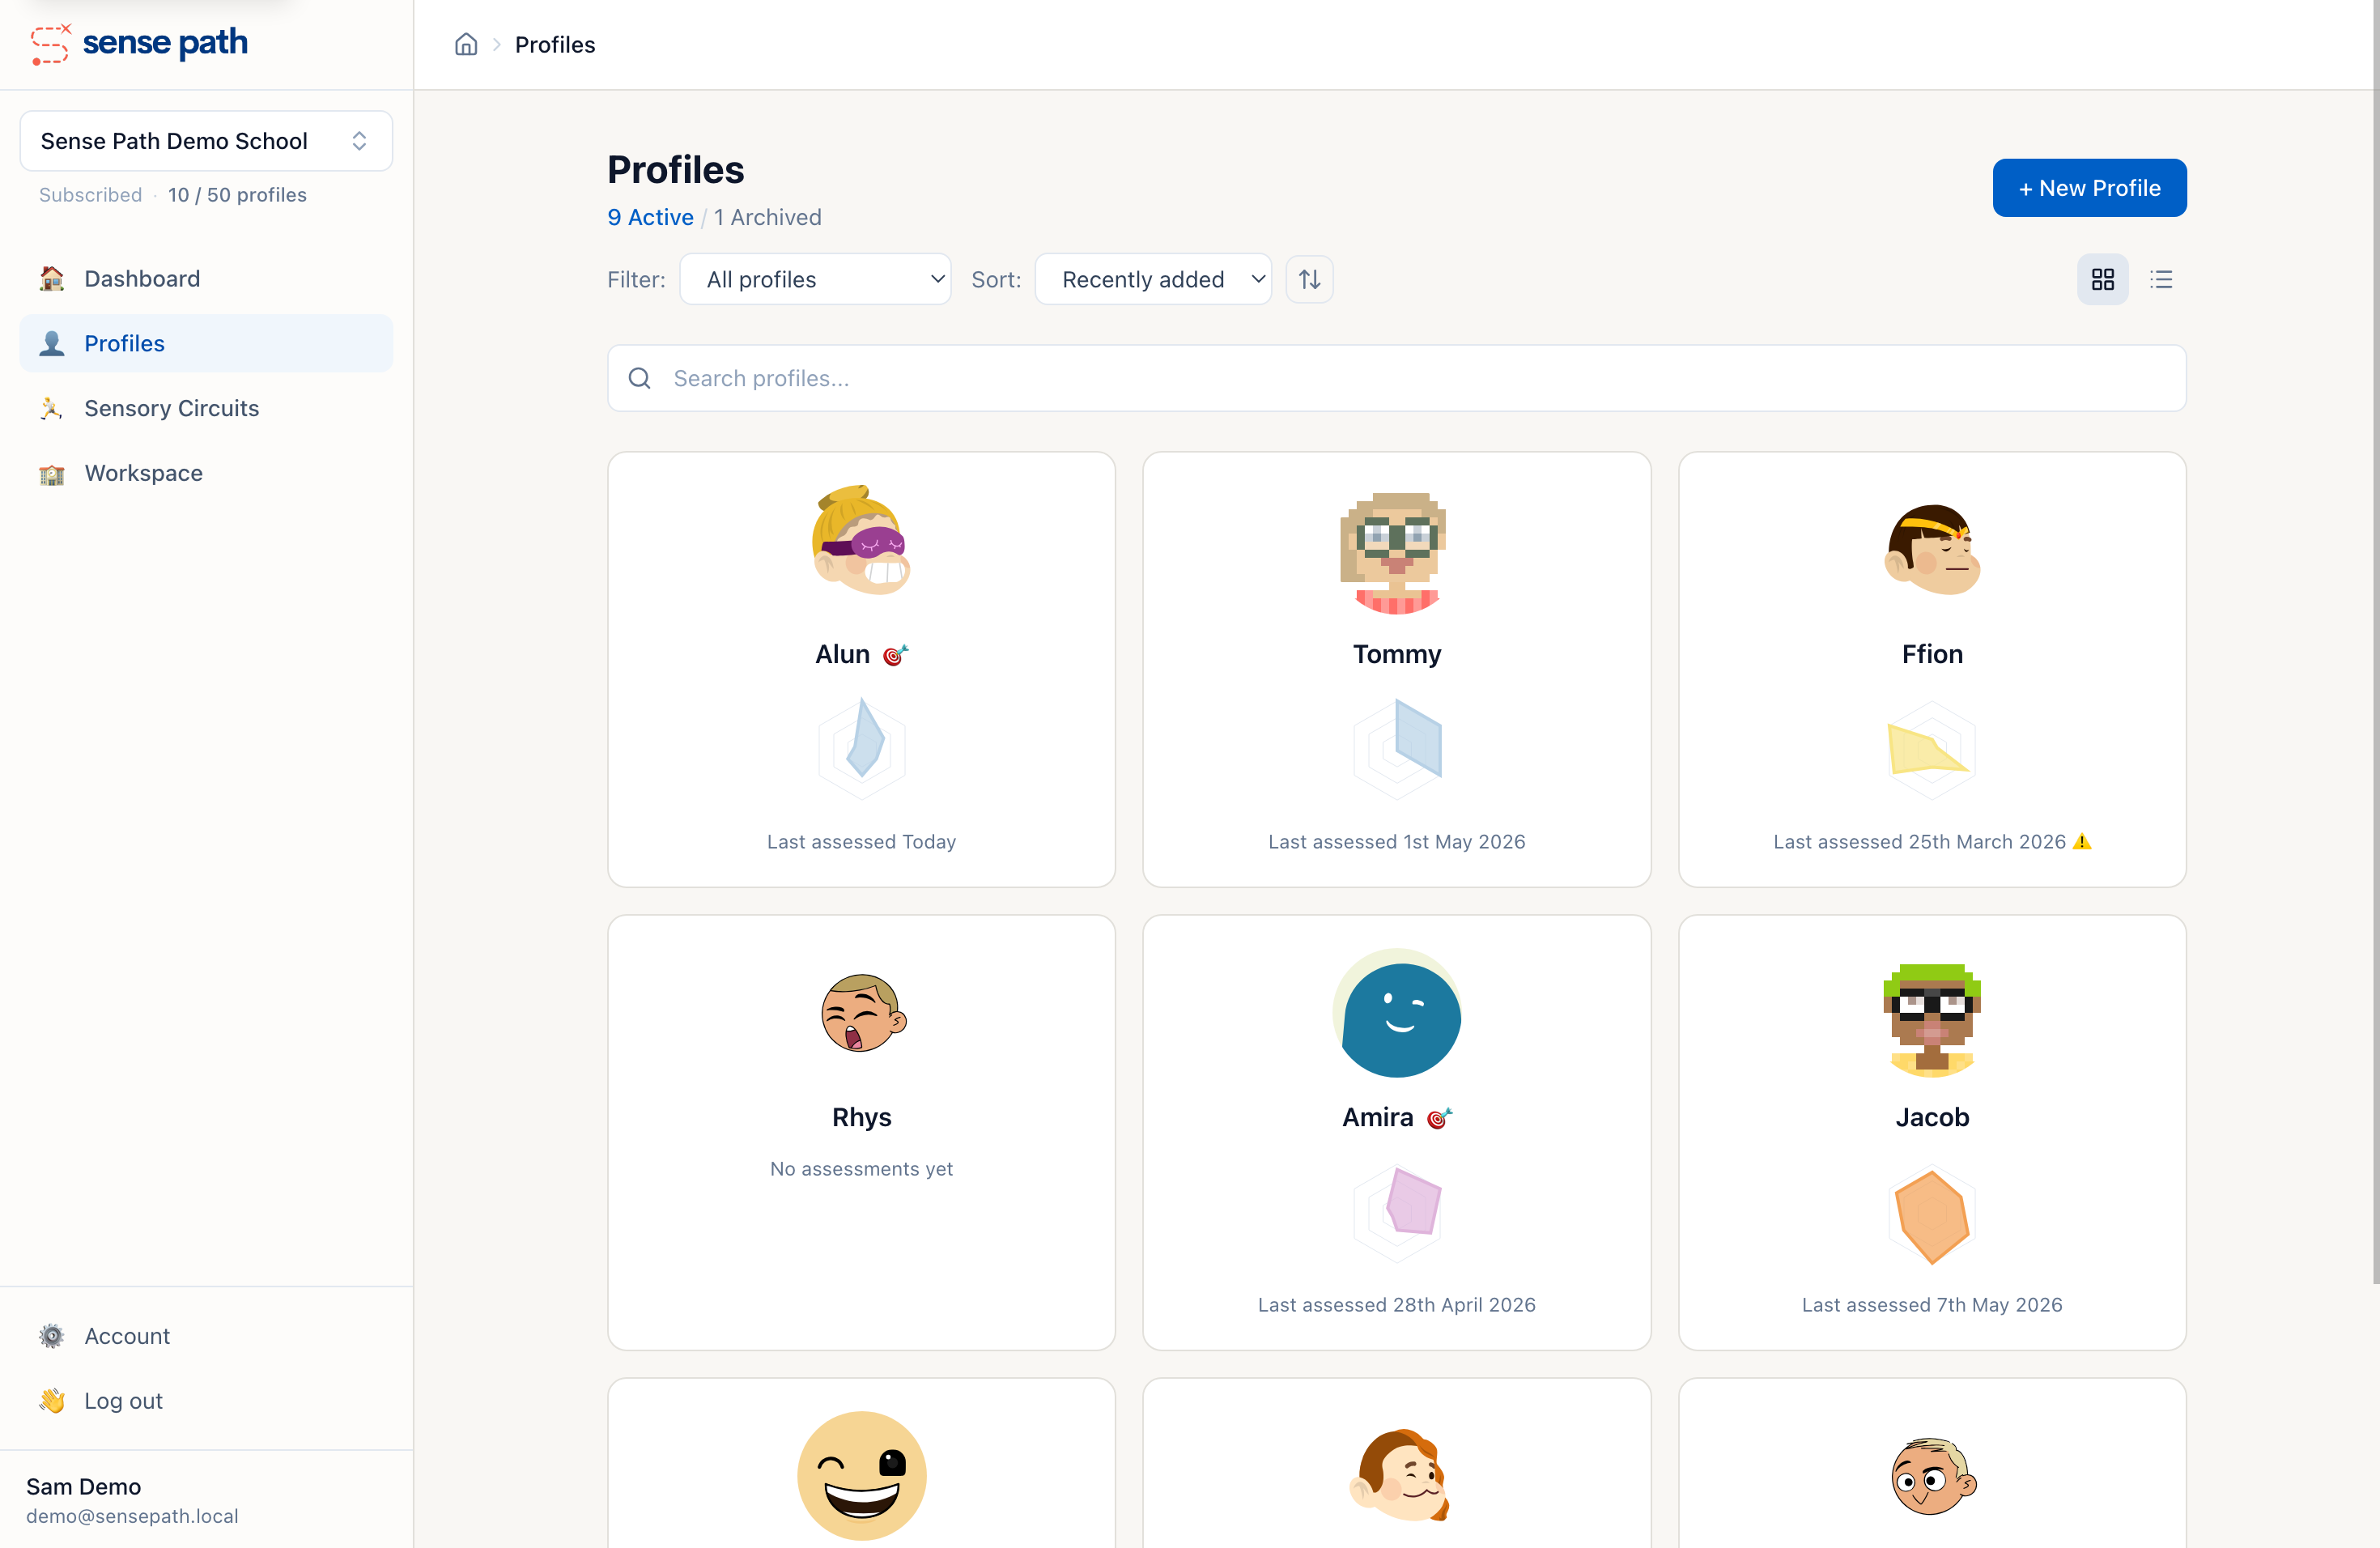The height and width of the screenshot is (1548, 2380).
Task: Click the 10 / 50 profiles count
Action: tap(237, 194)
